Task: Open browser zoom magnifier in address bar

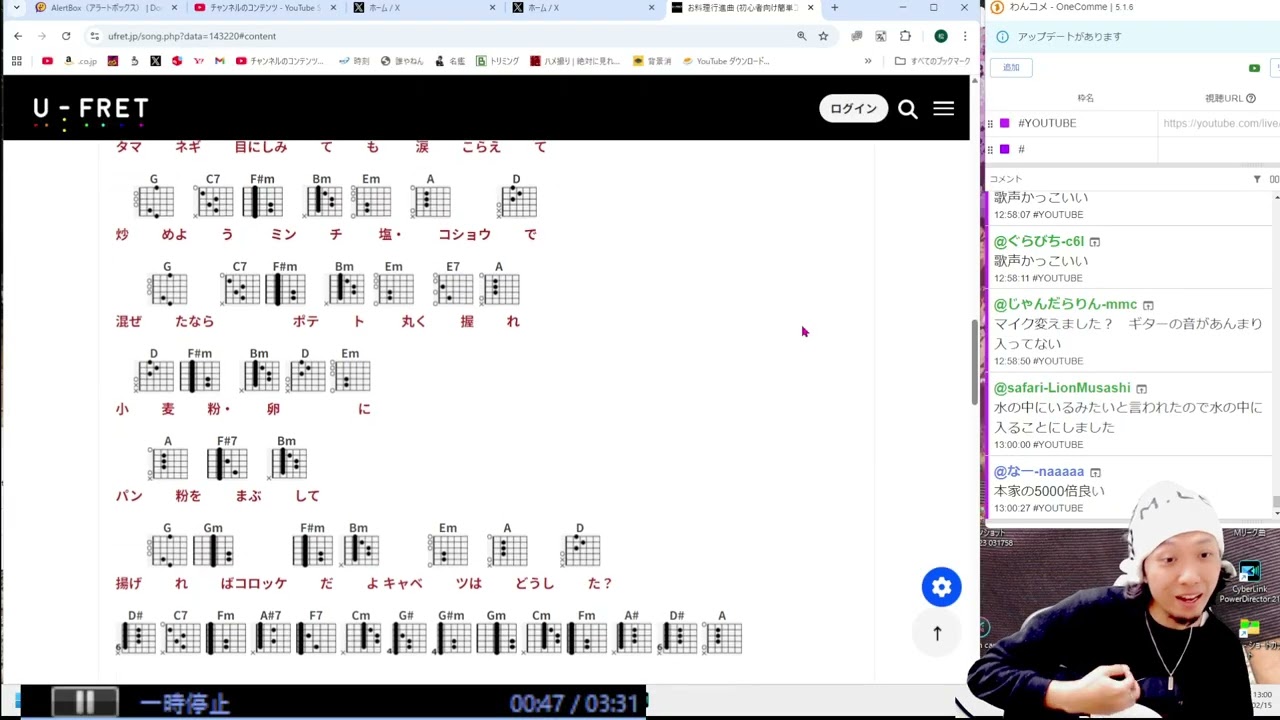Action: click(x=801, y=36)
